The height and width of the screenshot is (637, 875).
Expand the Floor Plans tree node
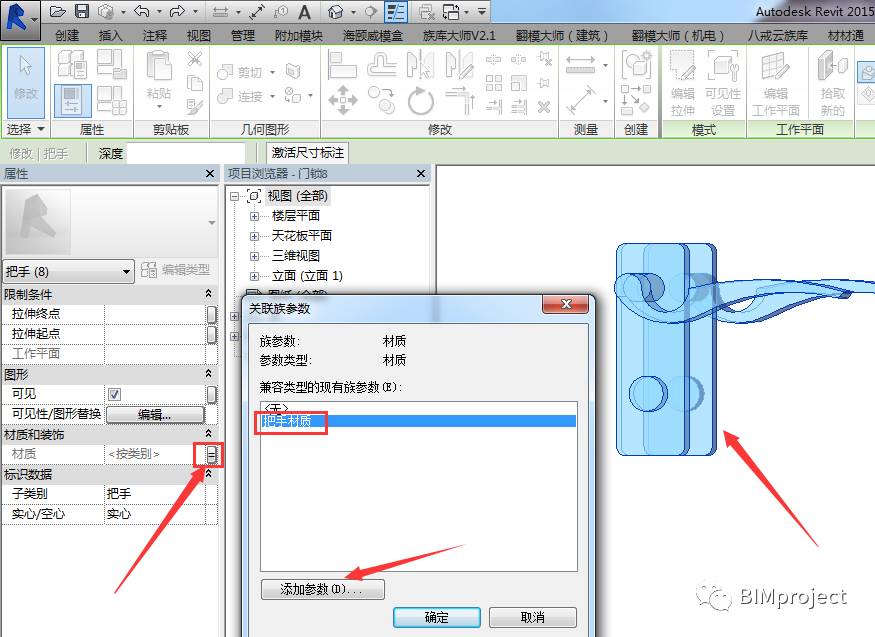(x=254, y=216)
